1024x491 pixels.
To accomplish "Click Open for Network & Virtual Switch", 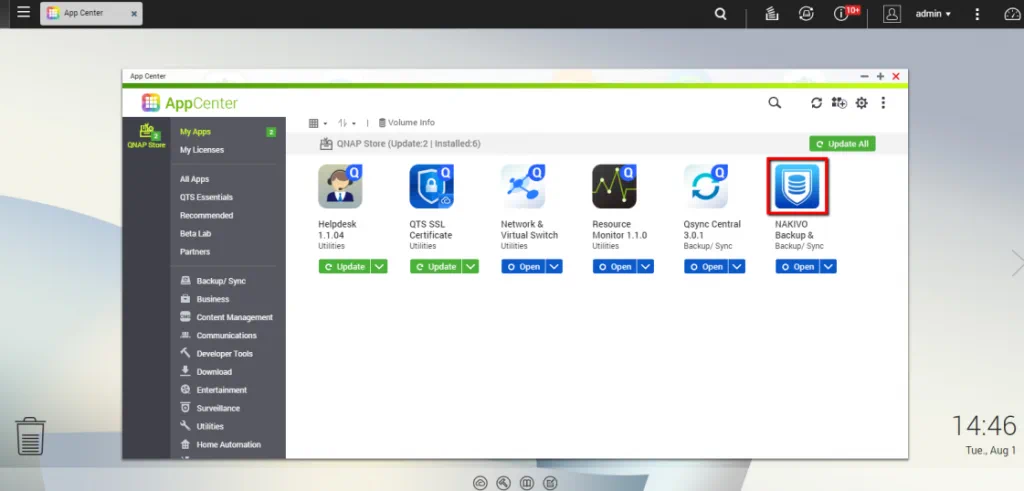I will pos(522,267).
